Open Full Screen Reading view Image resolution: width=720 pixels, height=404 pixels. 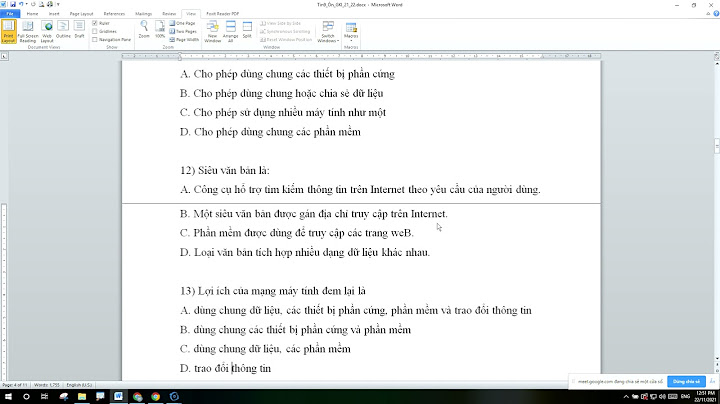28,31
